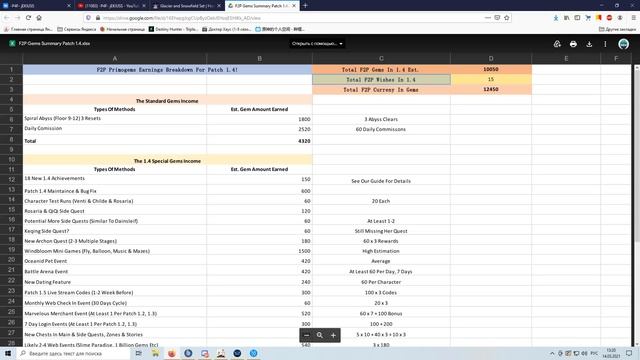640x360 pixels.
Task: Open the 'Другие закладки' bookmarks folder
Action: (x=617, y=29)
